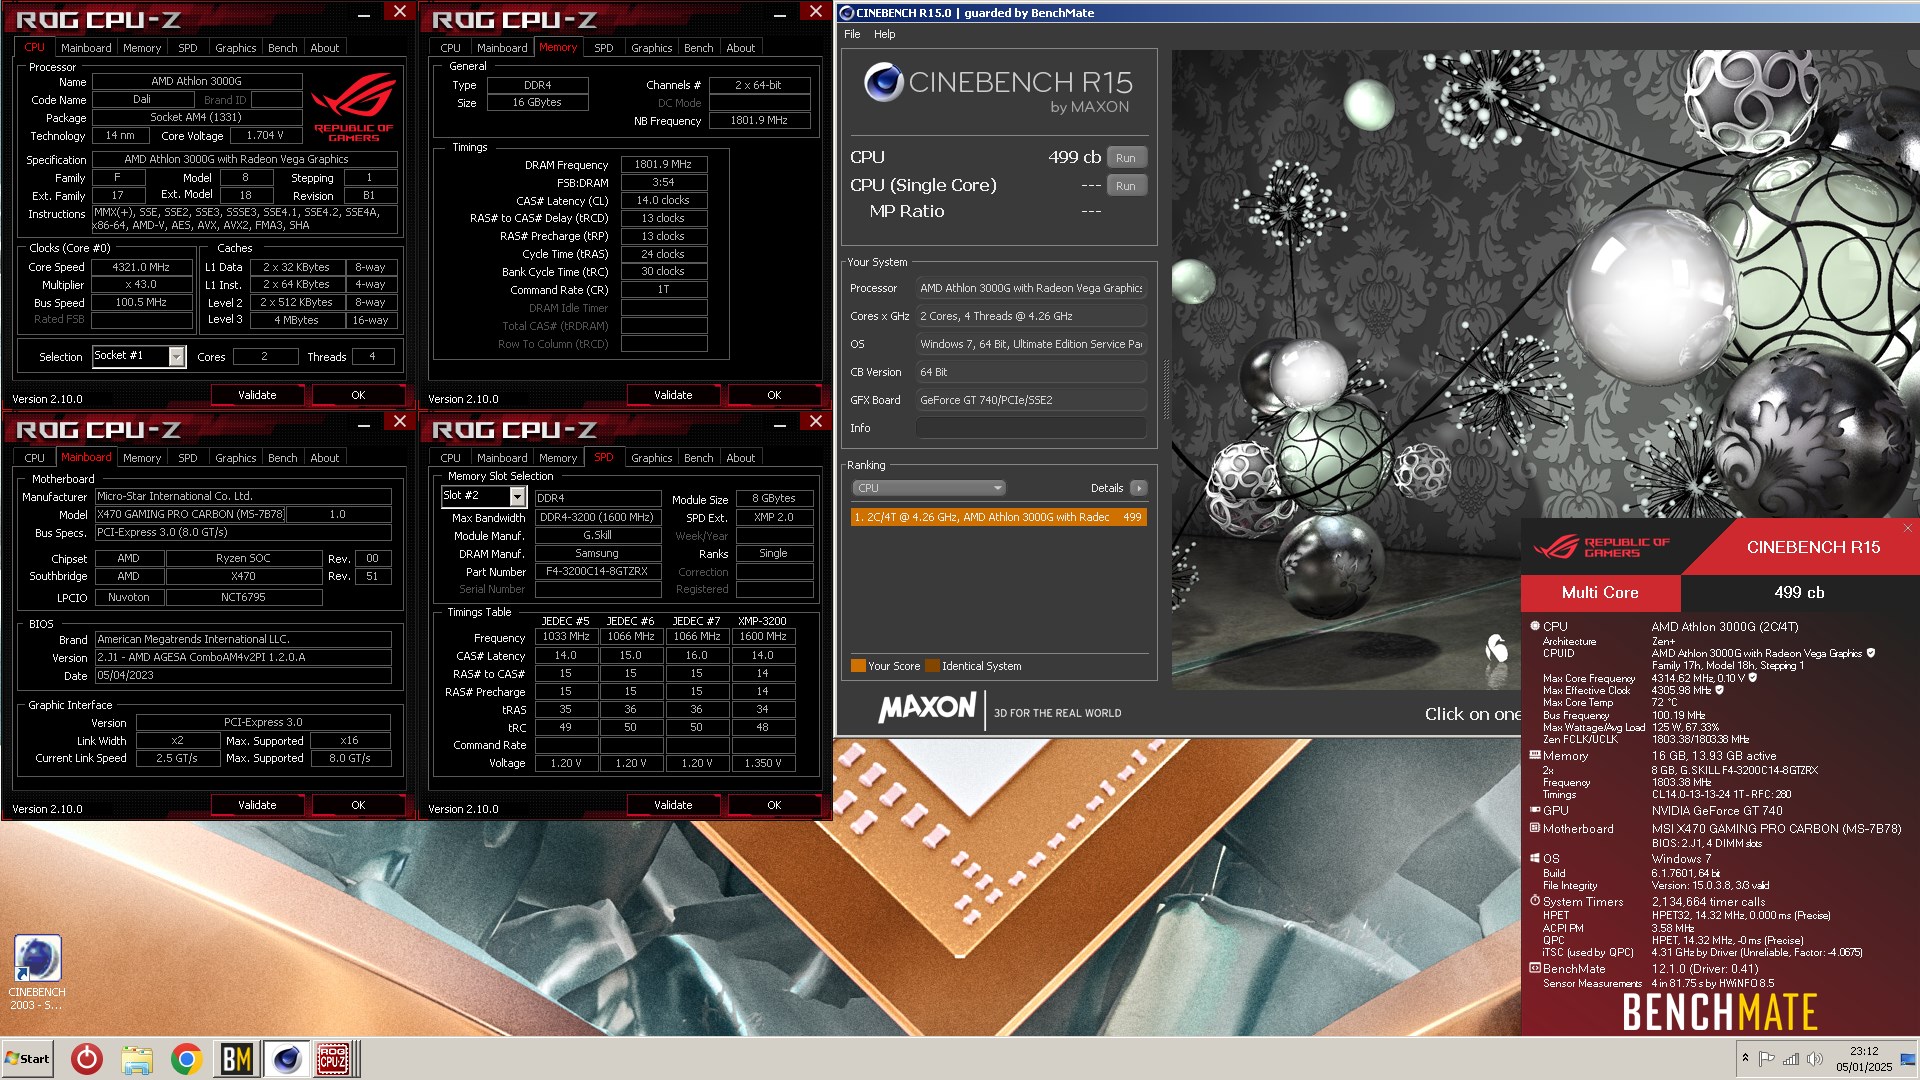This screenshot has height=1080, width=1920.
Task: Click the Windows Start button
Action: coord(27,1058)
